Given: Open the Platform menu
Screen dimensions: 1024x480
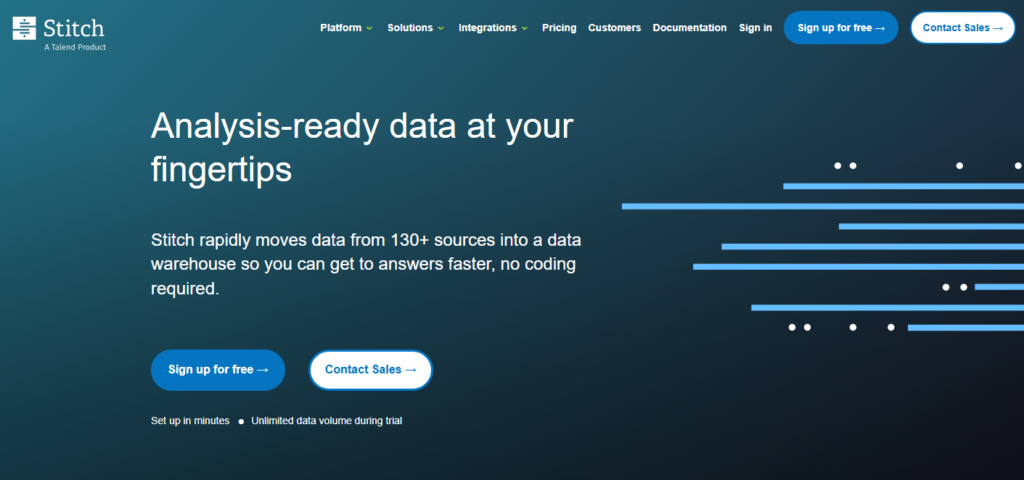Looking at the screenshot, I should click(x=341, y=28).
